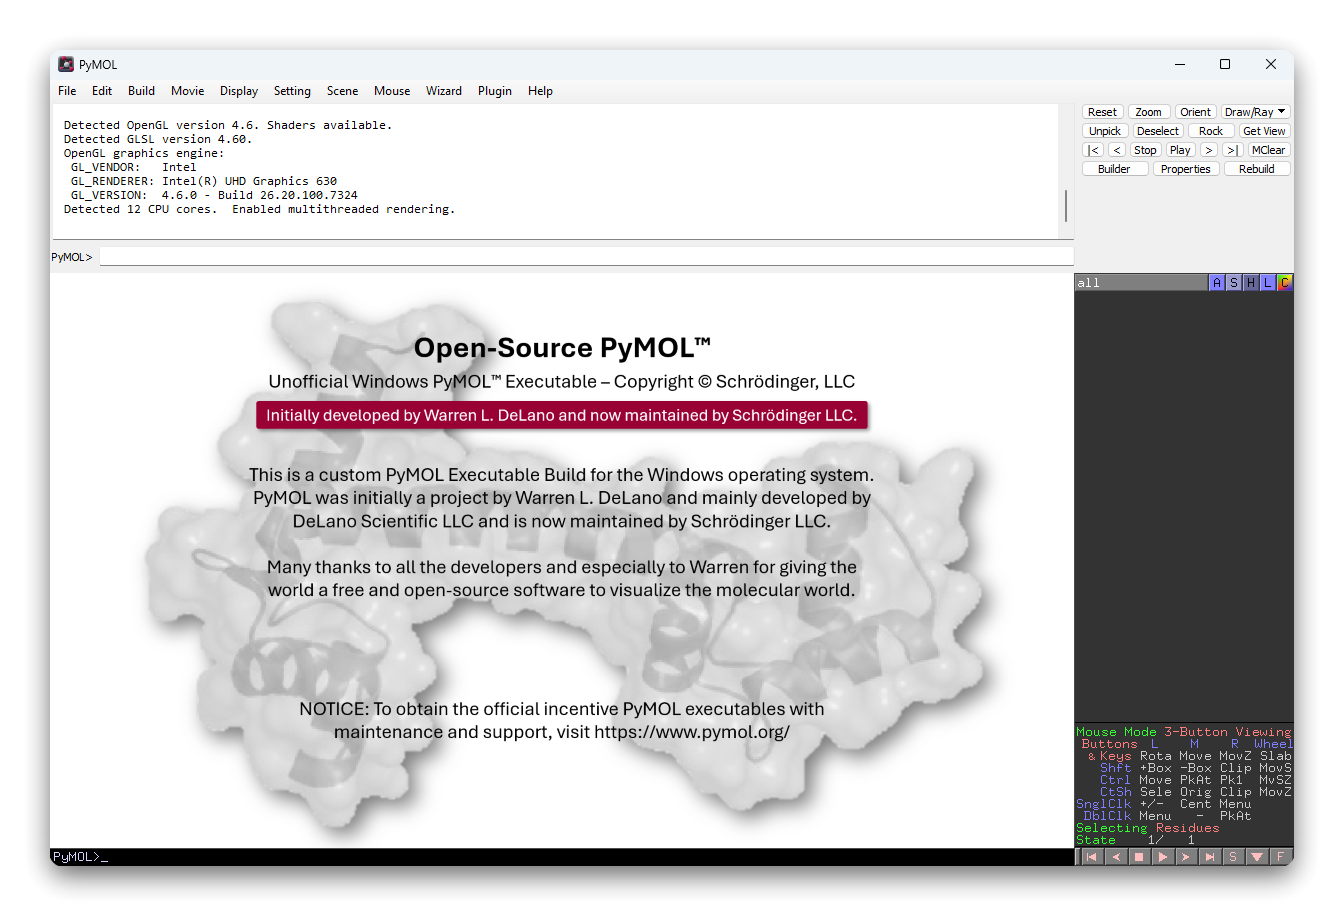Click the Play text button in the top panel
Viewport: 1344px width, 916px height.
coord(1180,150)
